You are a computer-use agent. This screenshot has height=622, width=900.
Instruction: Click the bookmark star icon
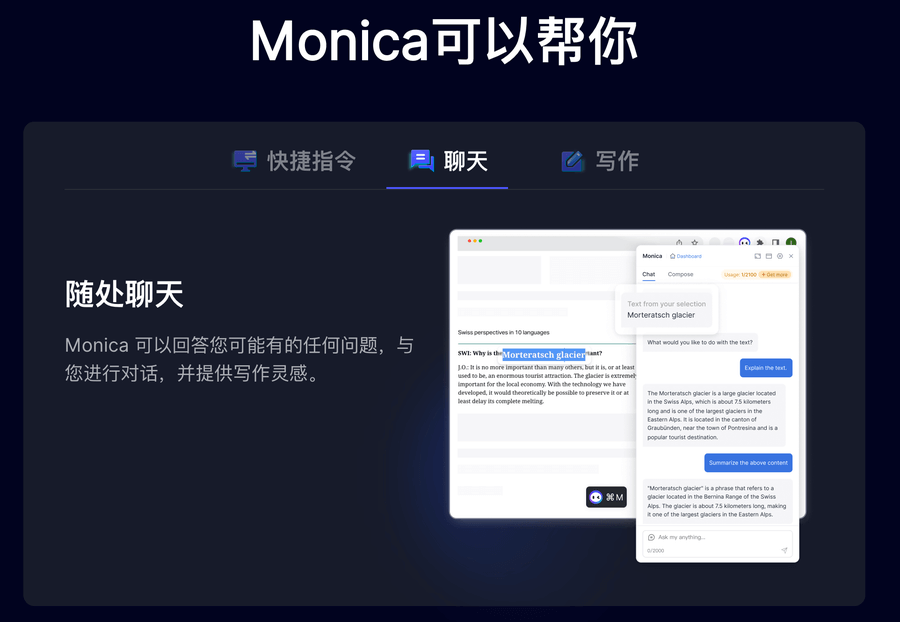pyautogui.click(x=695, y=242)
